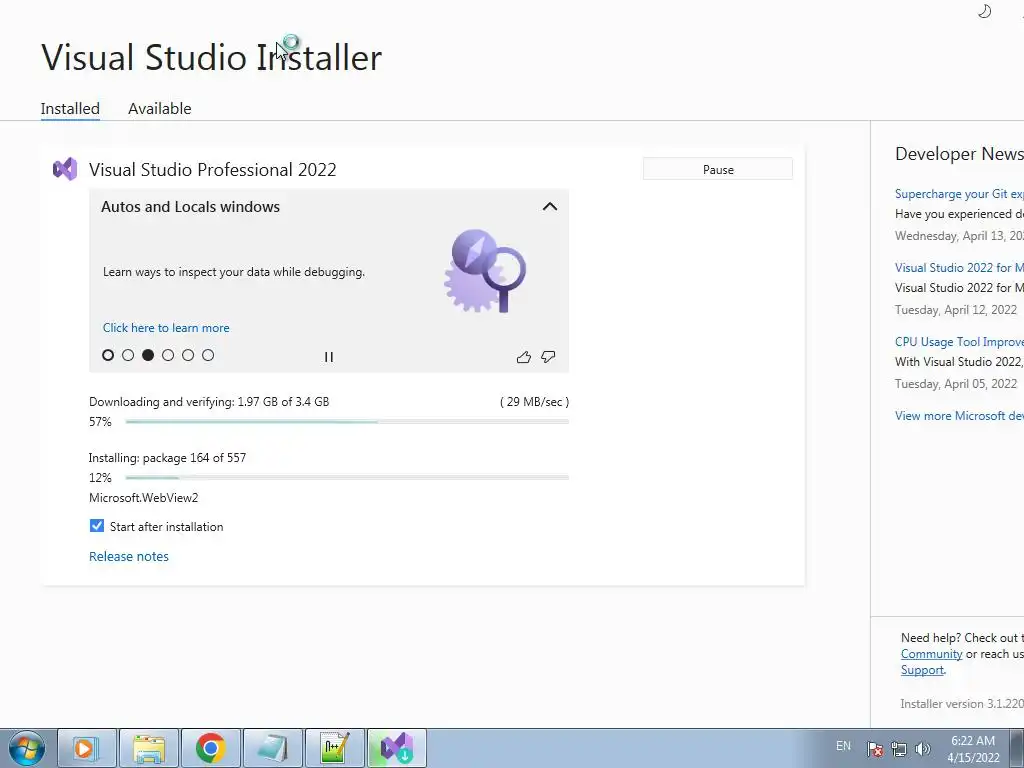Open the Support link
Viewport: 1024px width, 768px height.
(922, 670)
